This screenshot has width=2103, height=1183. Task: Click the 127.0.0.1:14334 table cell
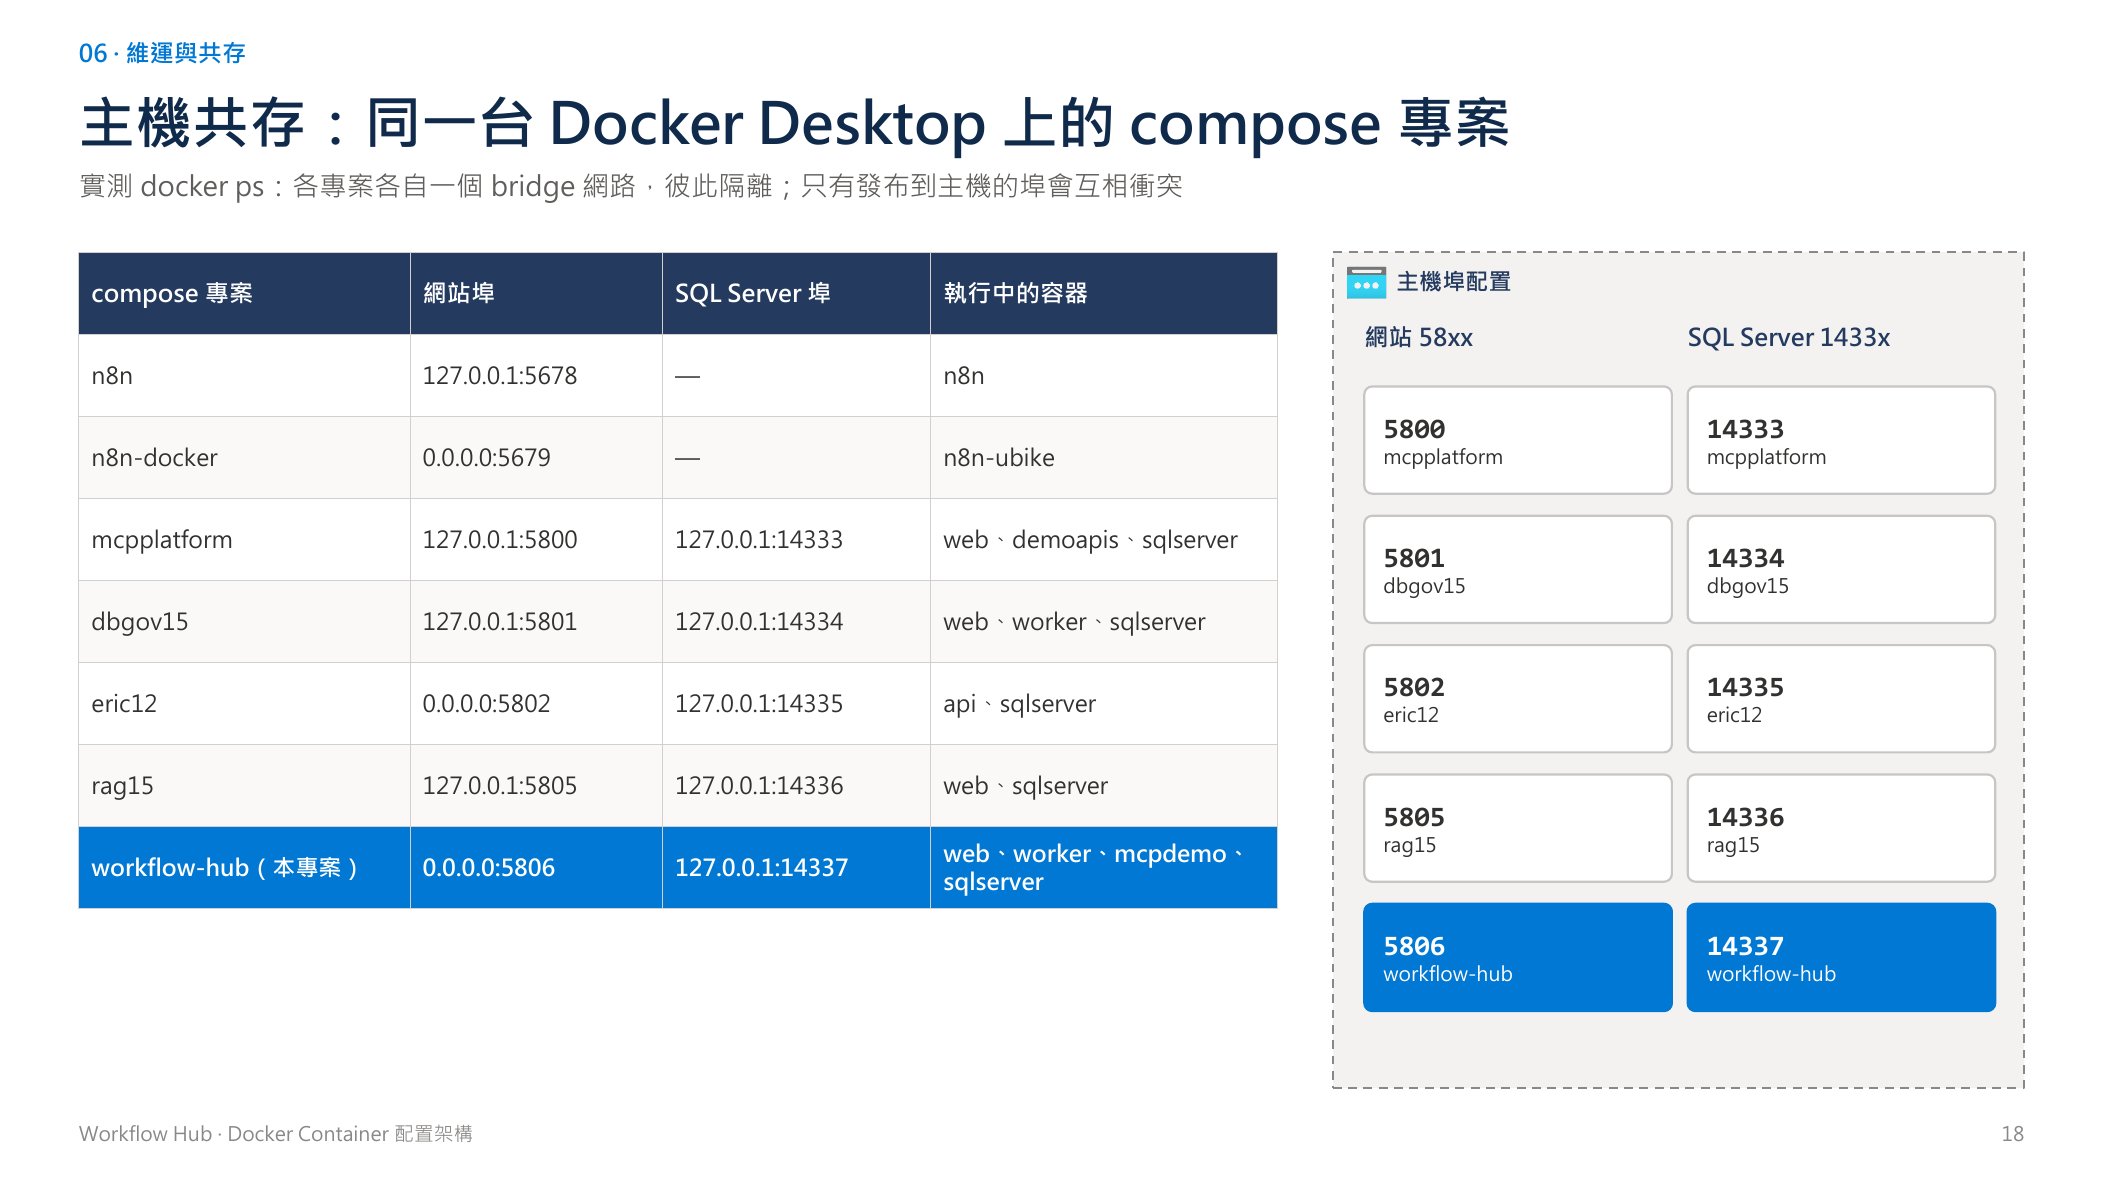(x=796, y=622)
